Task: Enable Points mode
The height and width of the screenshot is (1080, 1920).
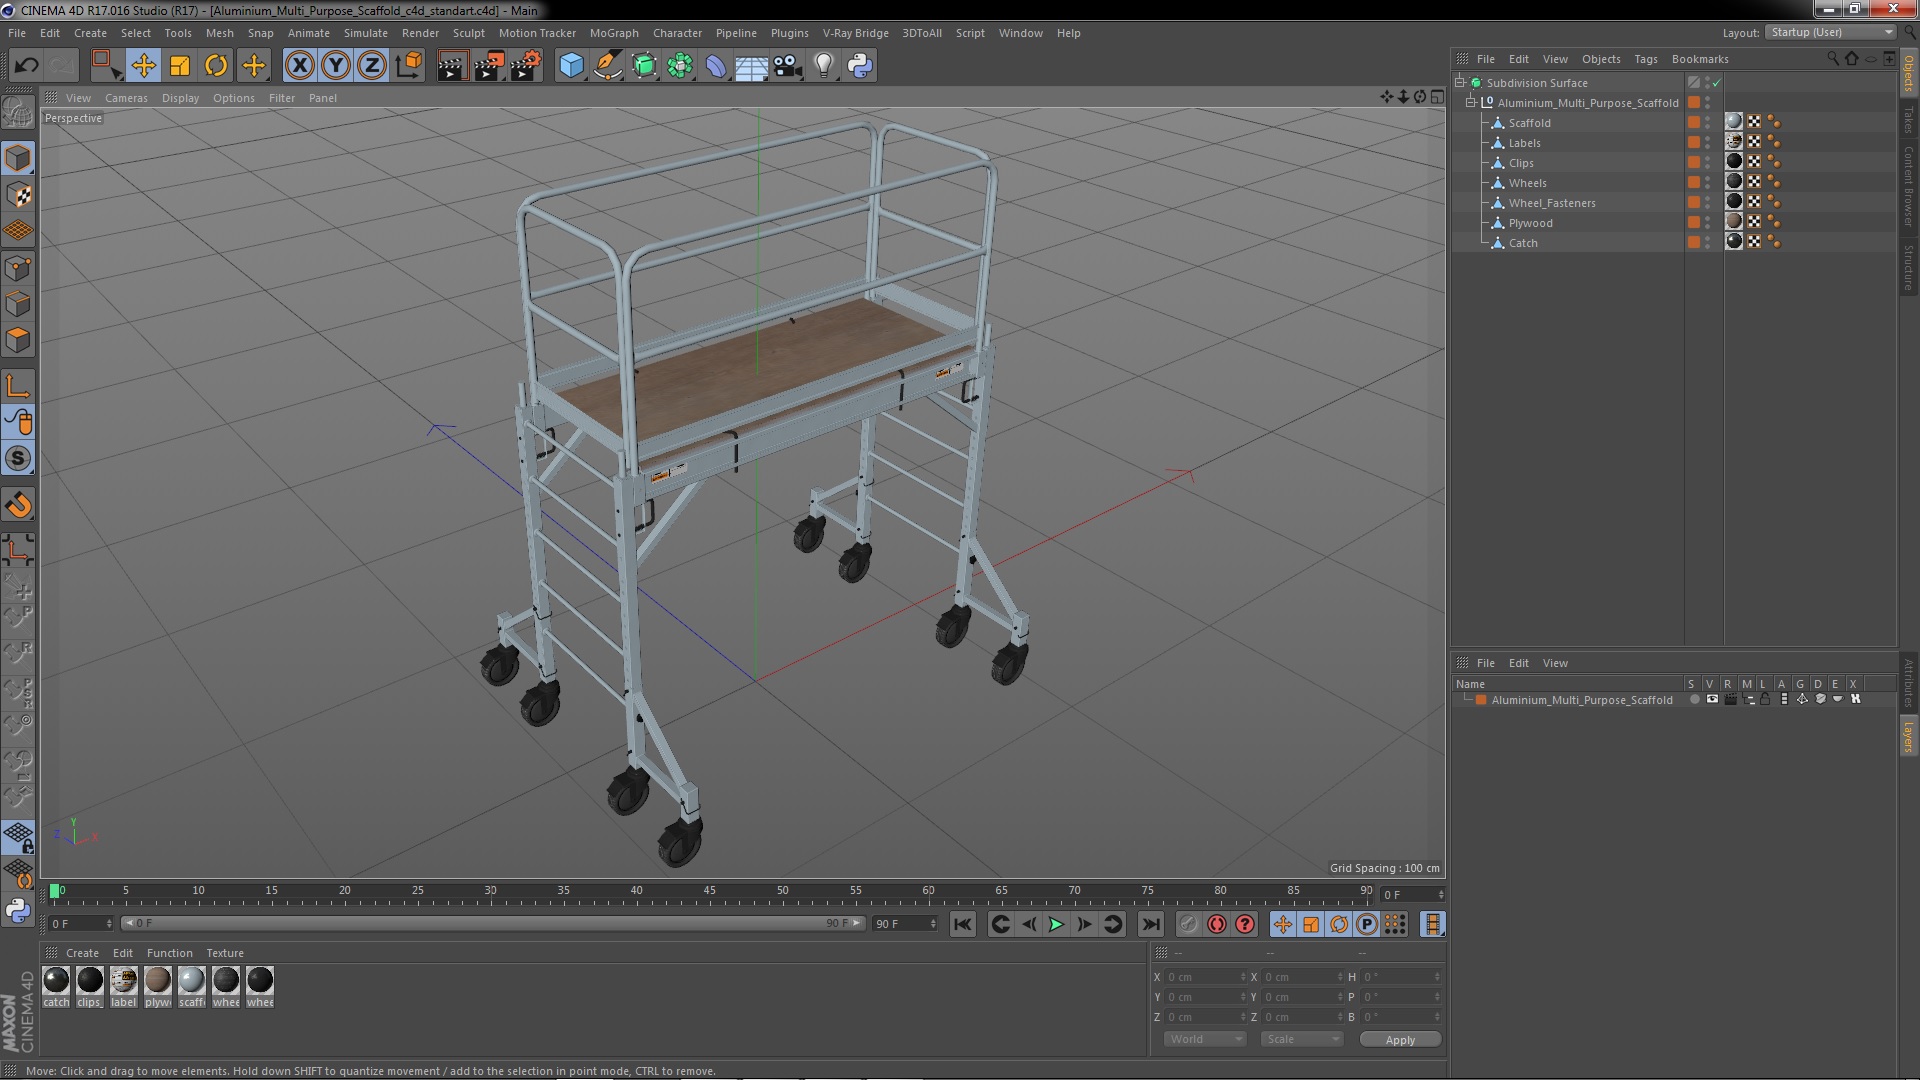Action: [x=18, y=268]
